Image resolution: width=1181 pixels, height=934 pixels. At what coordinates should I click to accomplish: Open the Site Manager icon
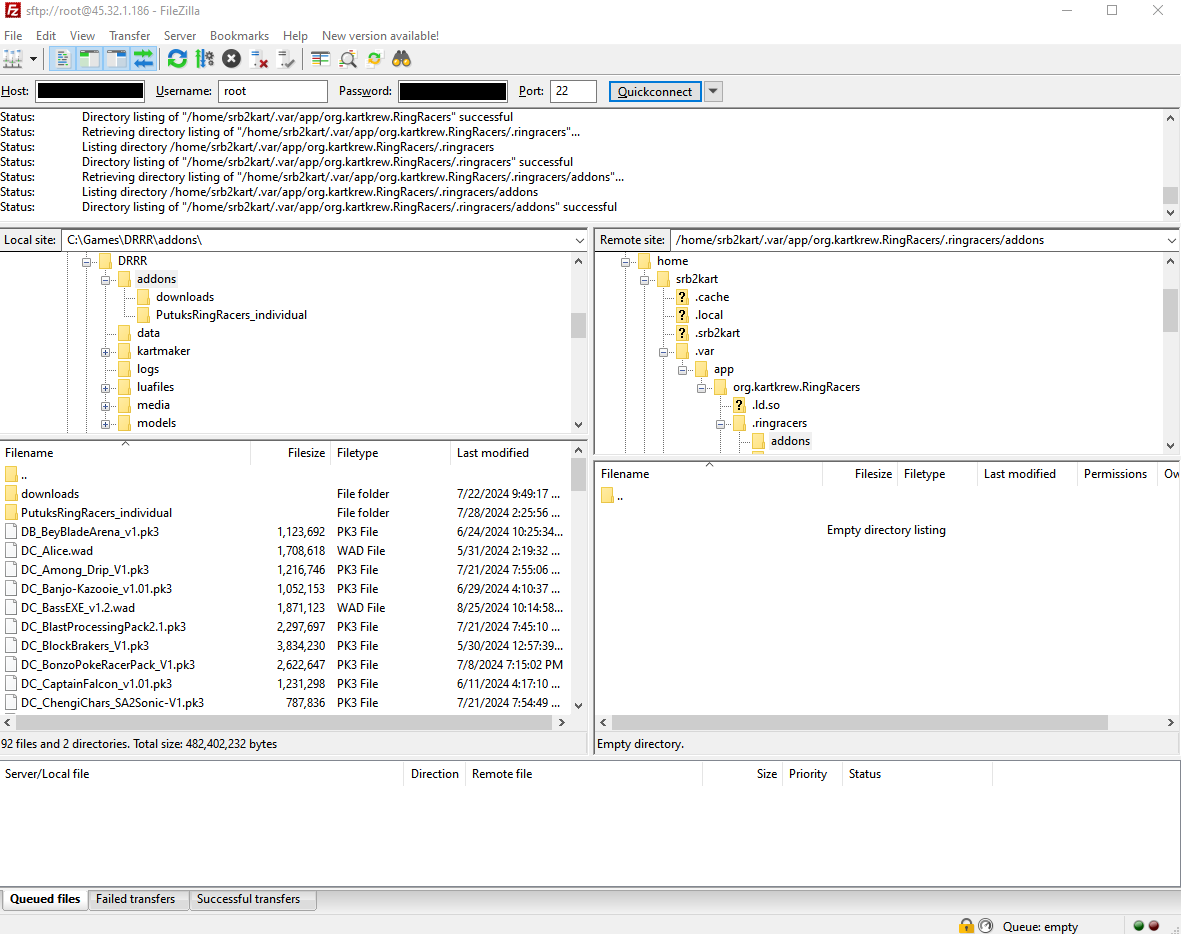click(x=13, y=59)
